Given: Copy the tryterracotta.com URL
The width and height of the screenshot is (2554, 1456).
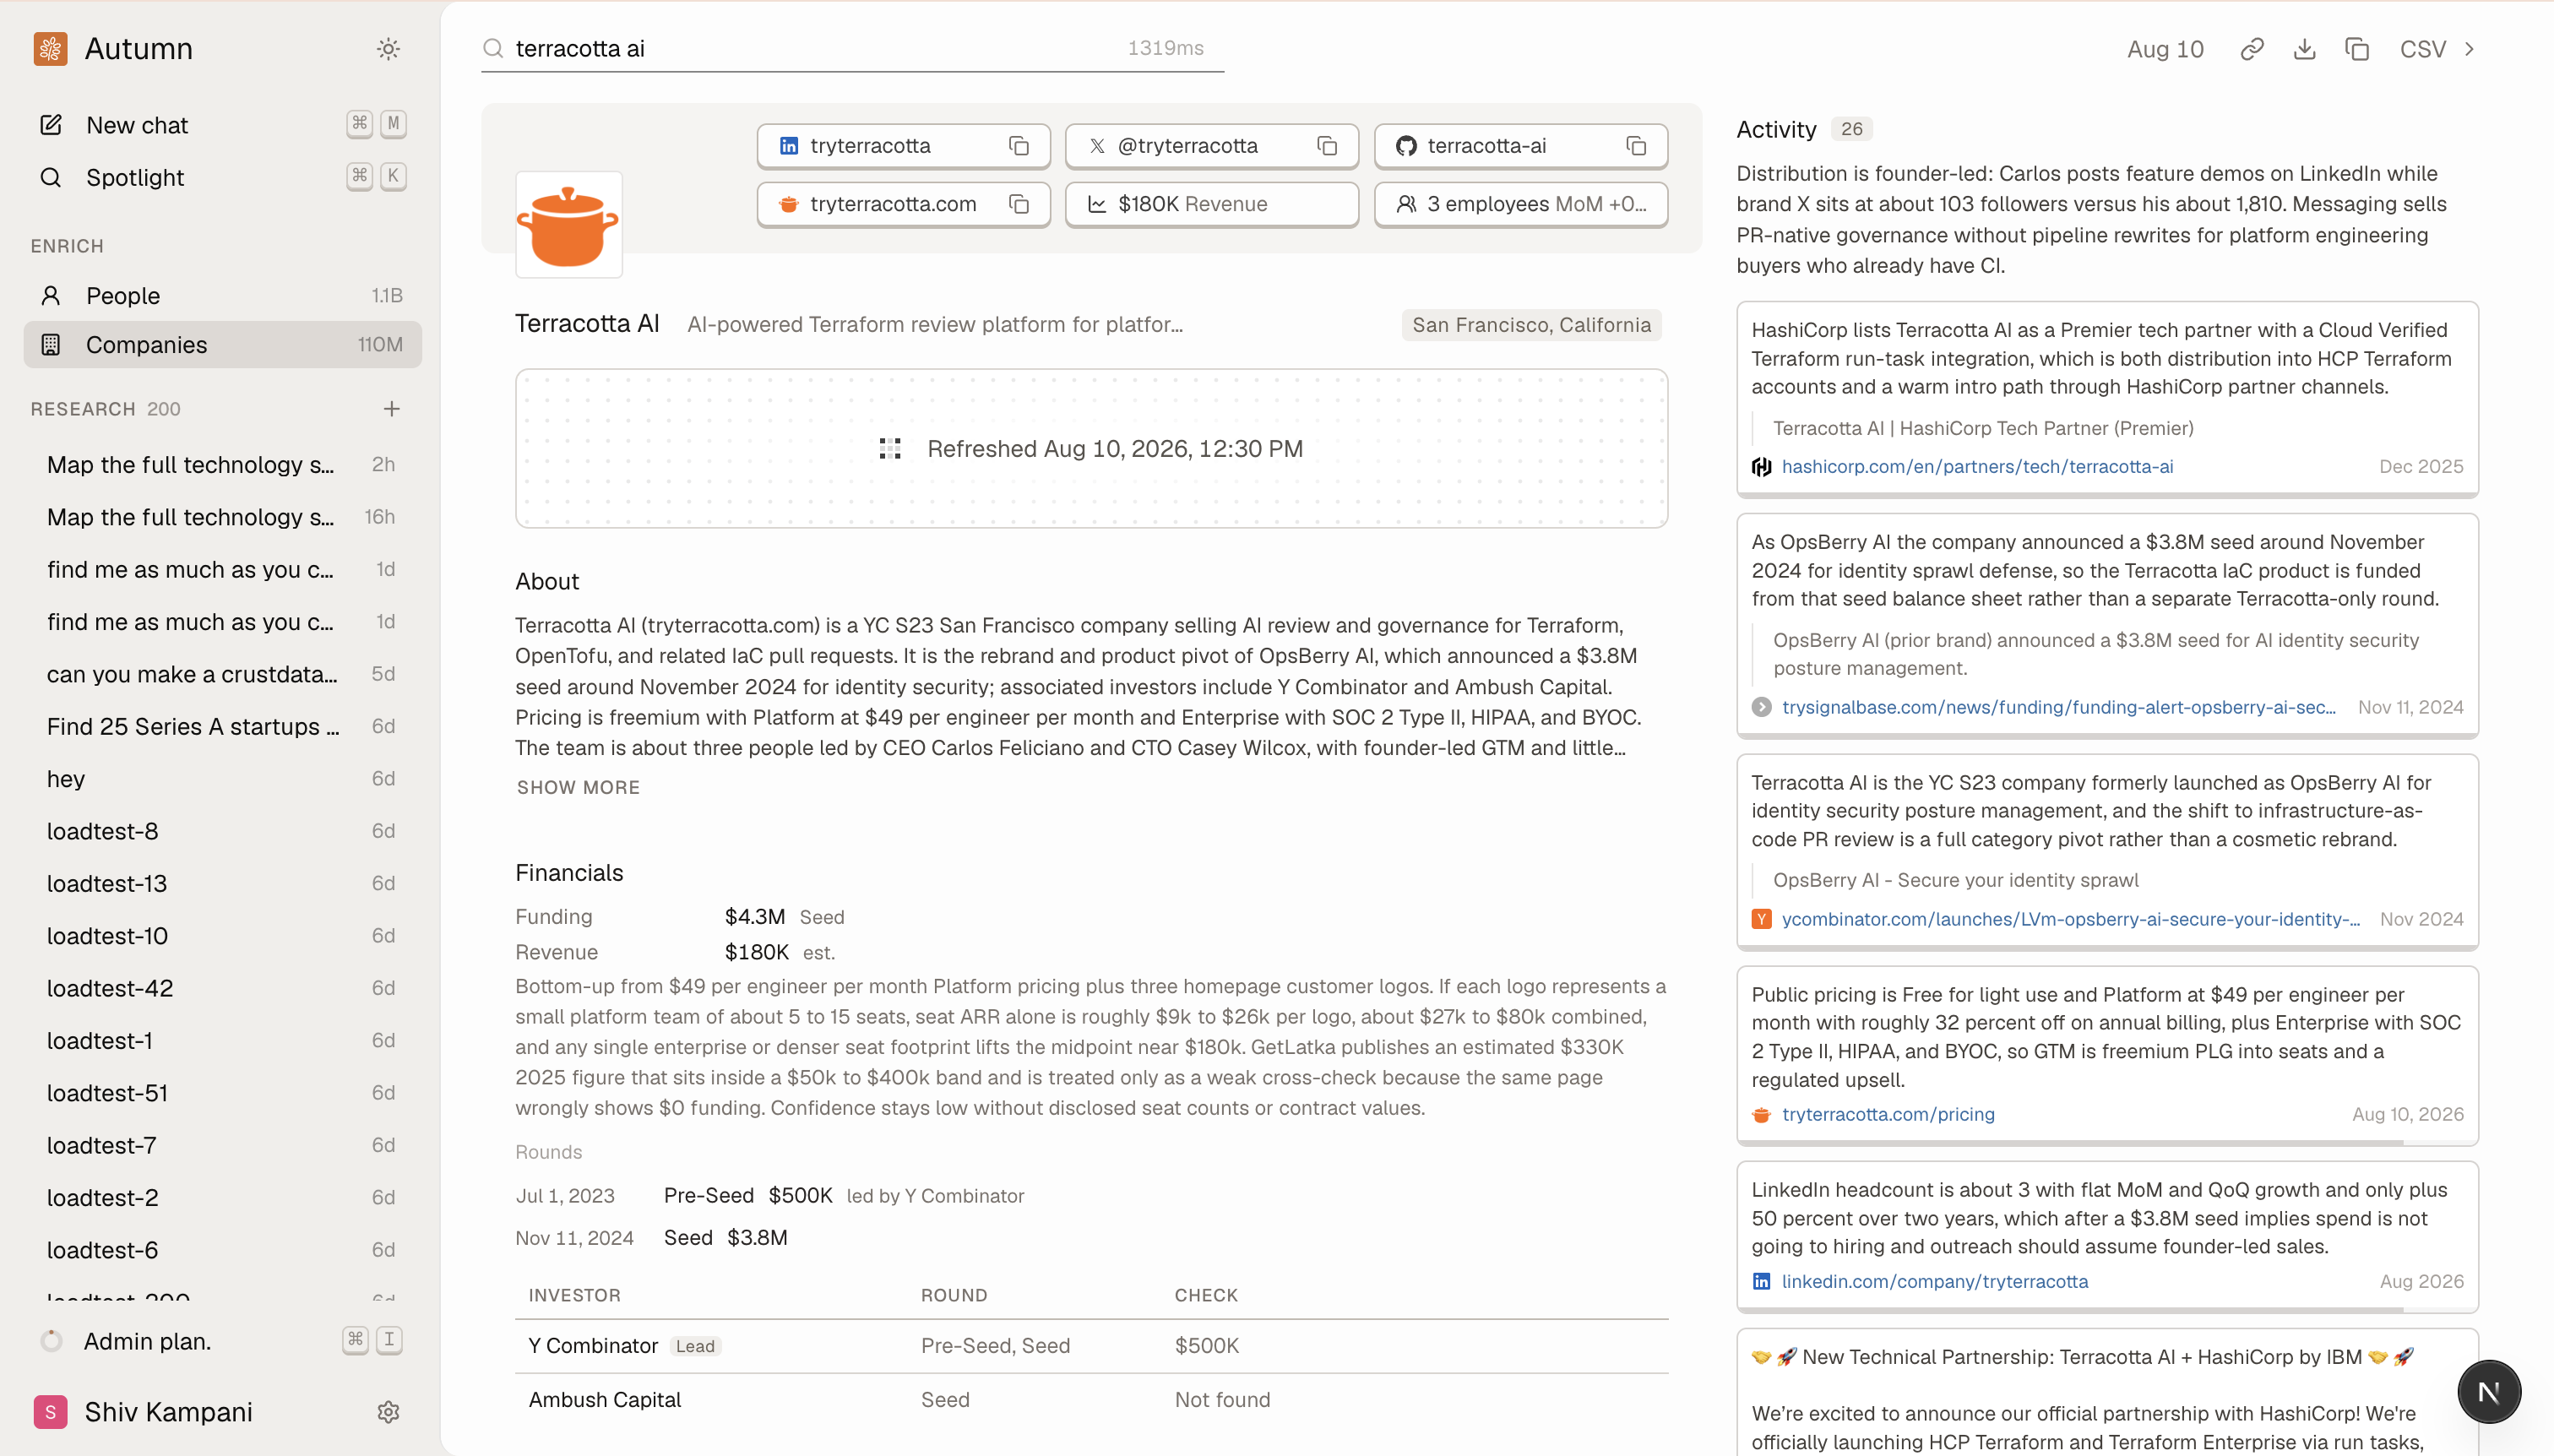Looking at the screenshot, I should click(1018, 204).
